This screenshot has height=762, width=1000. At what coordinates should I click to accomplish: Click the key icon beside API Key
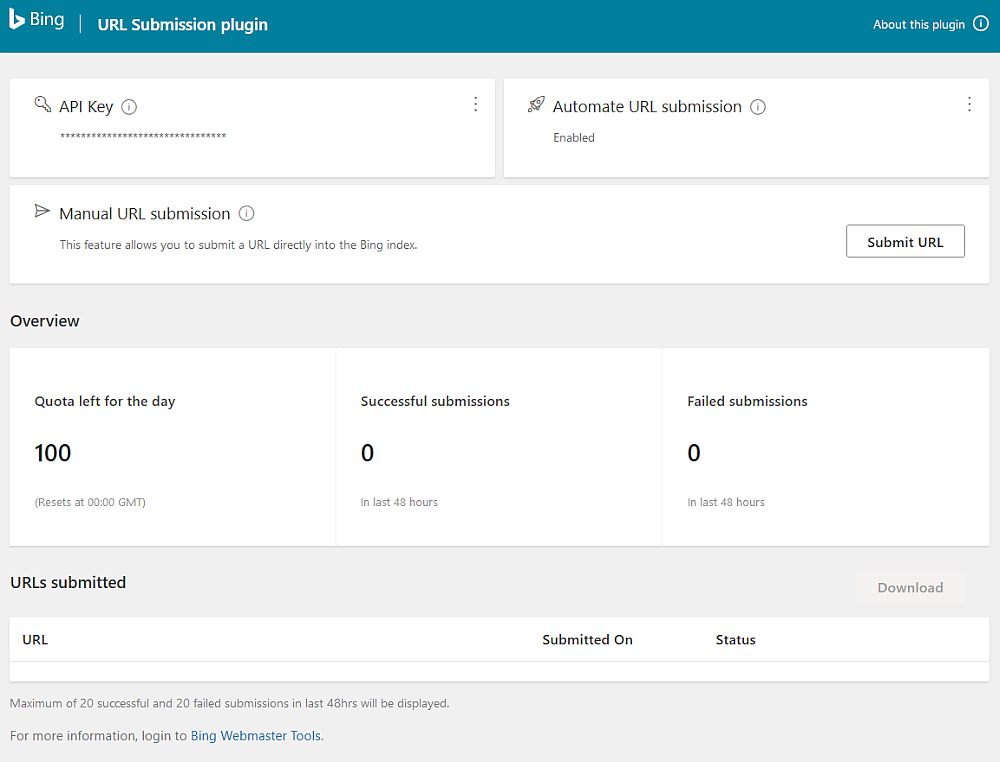(42, 104)
